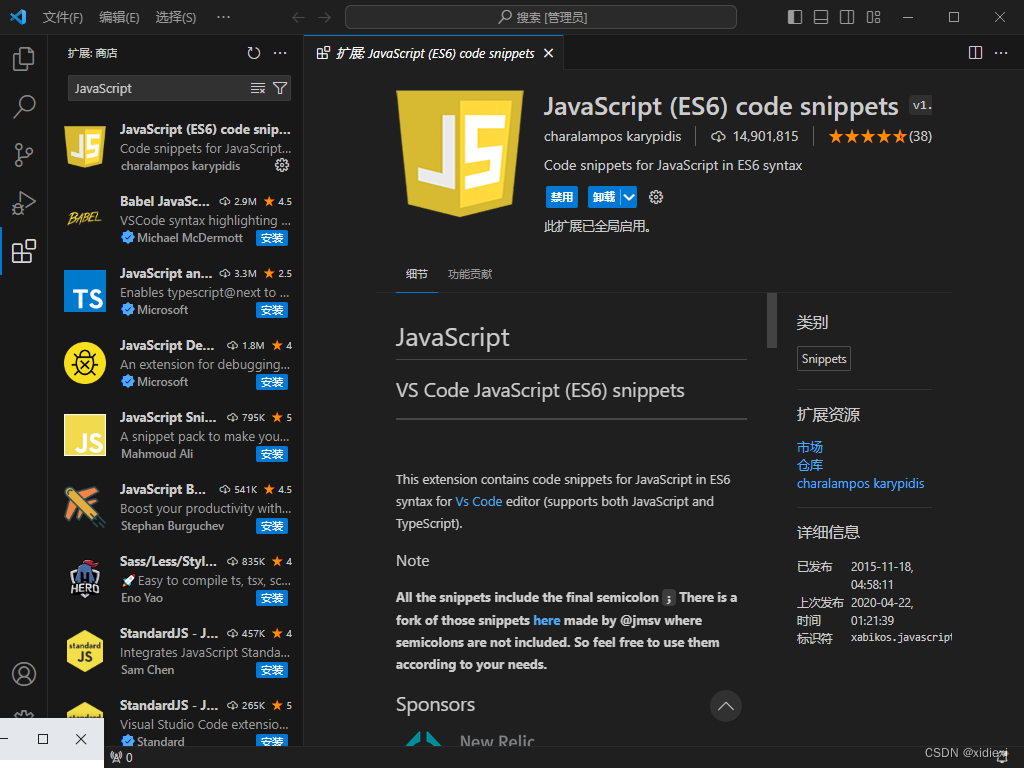Viewport: 1024px width, 768px height.
Task: Go forward with the navigation arrow
Action: [324, 18]
